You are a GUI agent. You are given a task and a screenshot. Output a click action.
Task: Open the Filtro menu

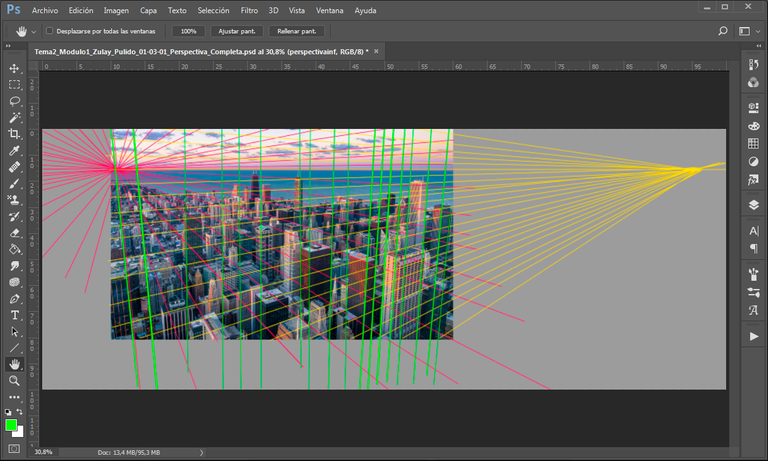(x=249, y=10)
